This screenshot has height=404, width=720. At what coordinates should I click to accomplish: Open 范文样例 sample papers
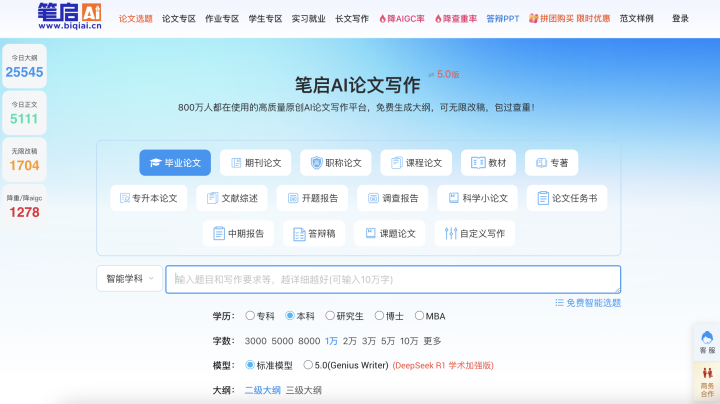click(x=636, y=19)
